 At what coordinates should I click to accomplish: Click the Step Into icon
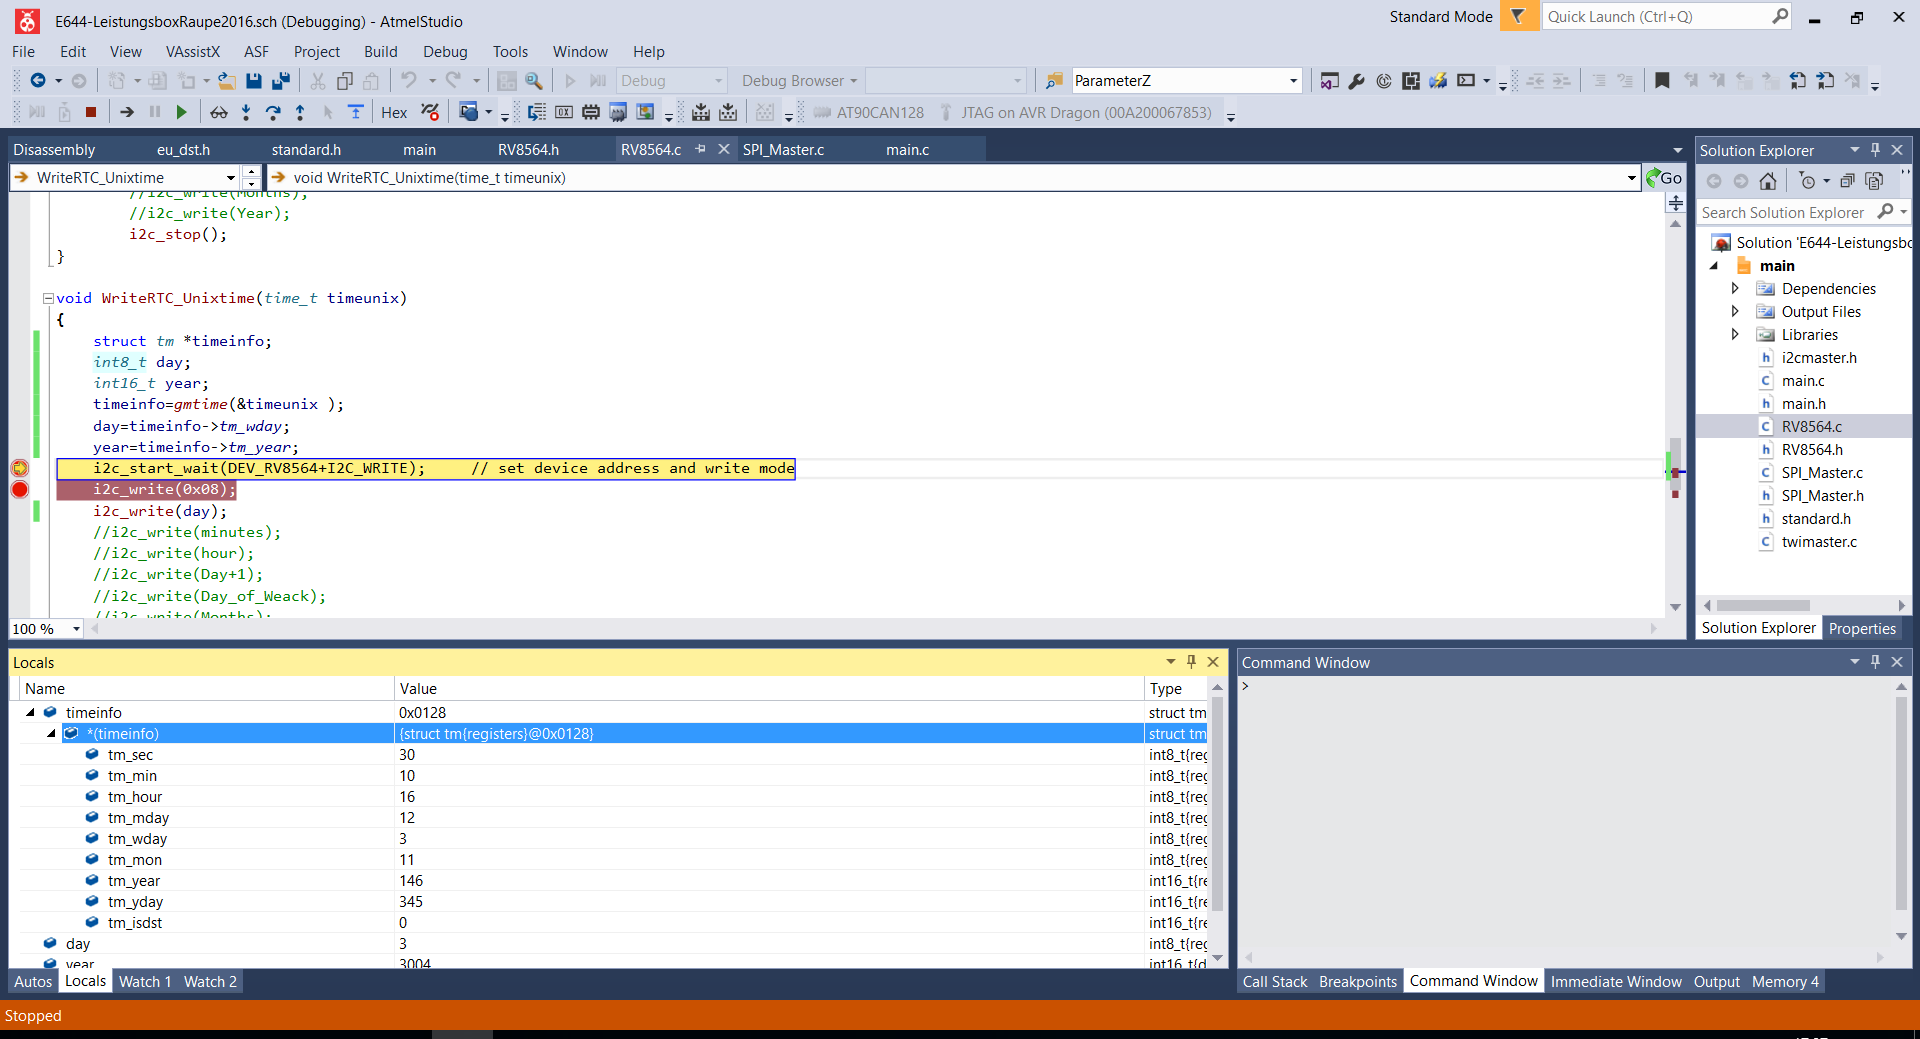pyautogui.click(x=246, y=112)
